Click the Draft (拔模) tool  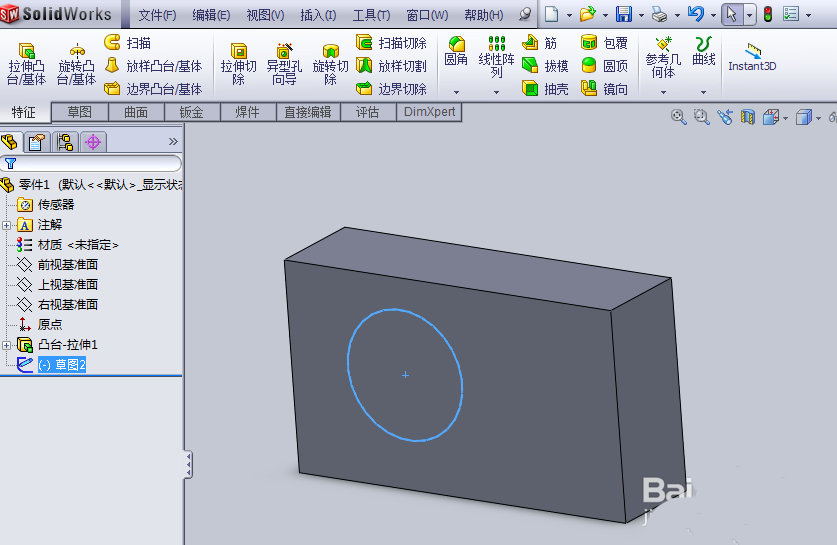coord(545,66)
